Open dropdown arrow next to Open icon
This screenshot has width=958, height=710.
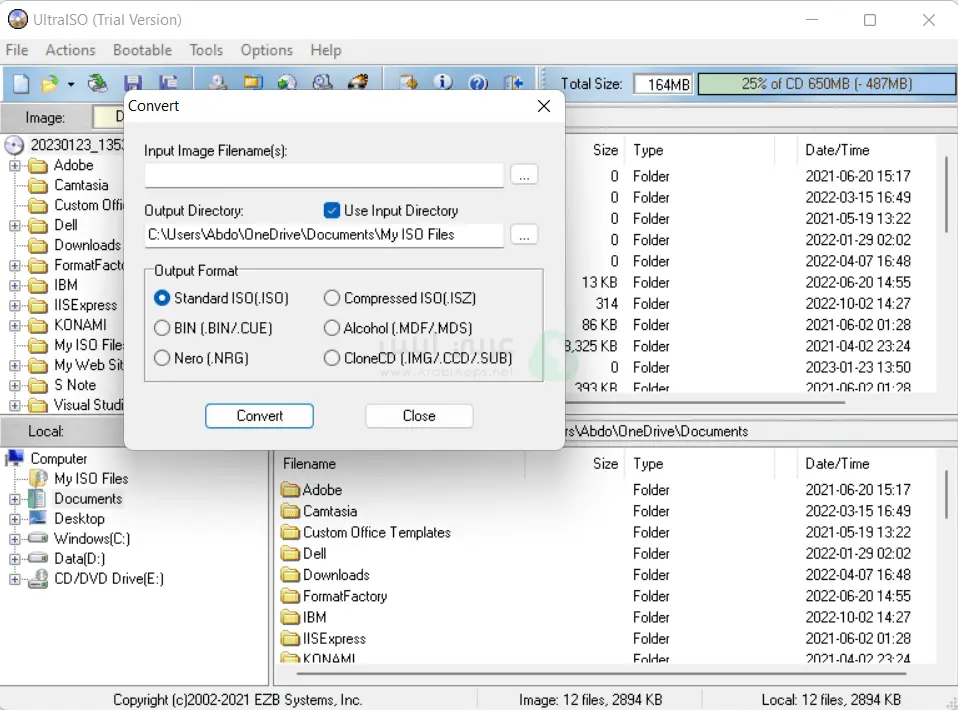tap(71, 85)
